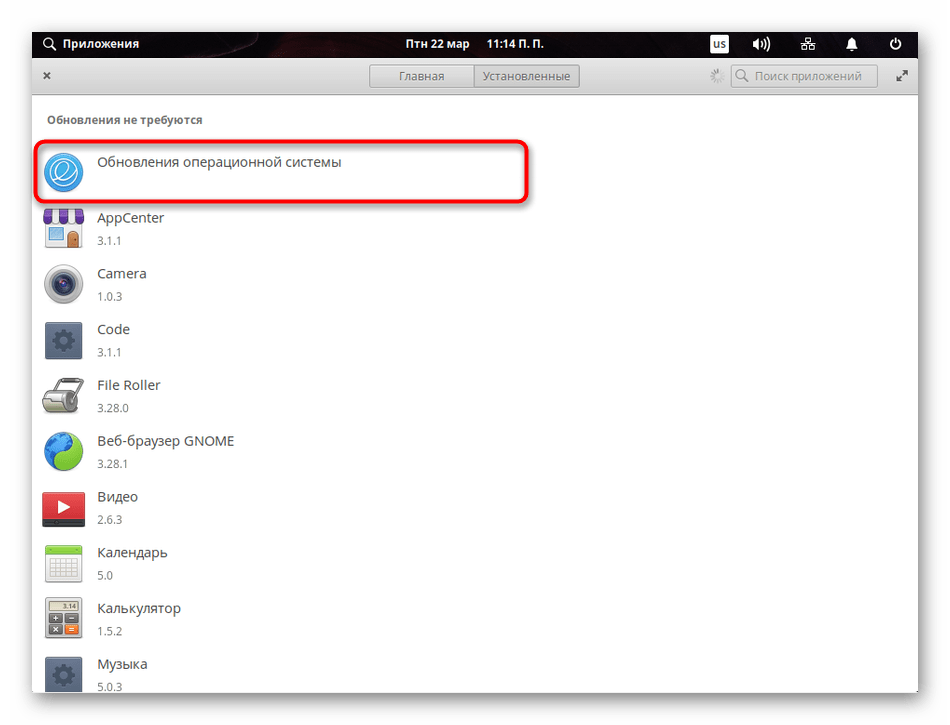Click File Roller version 3.28.0
Screen dimensions: 950x725
click(x=113, y=408)
